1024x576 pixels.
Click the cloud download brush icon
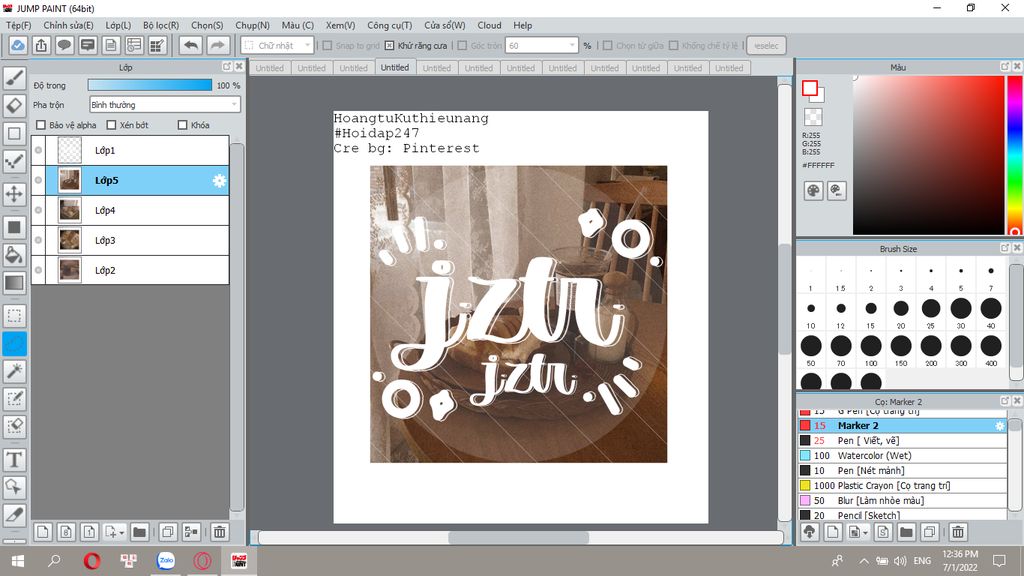point(810,532)
